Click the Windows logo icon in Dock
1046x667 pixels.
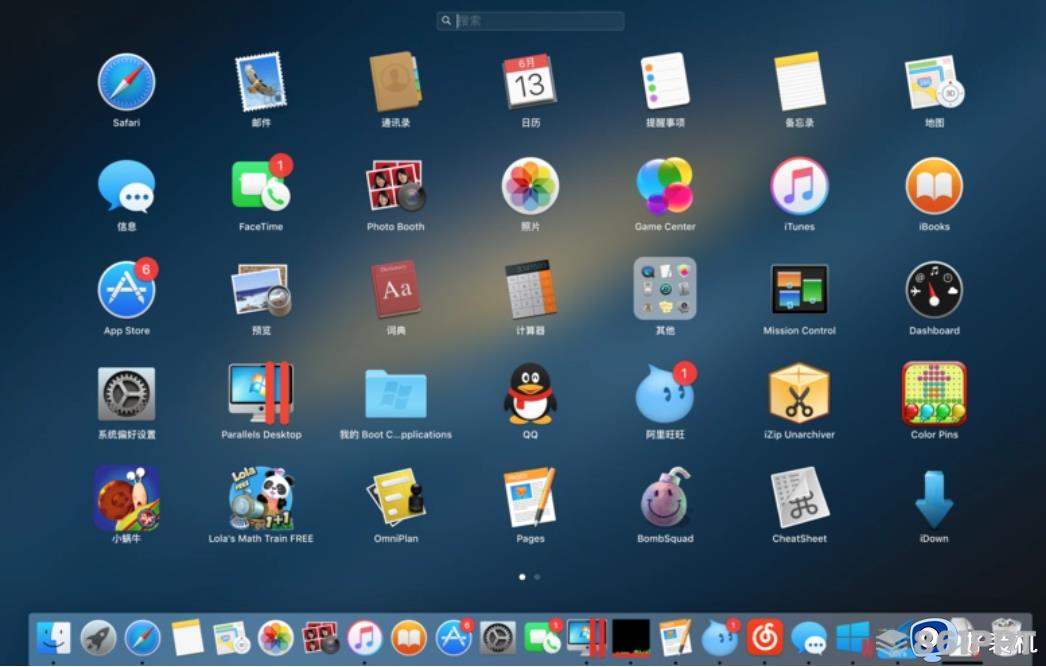853,638
